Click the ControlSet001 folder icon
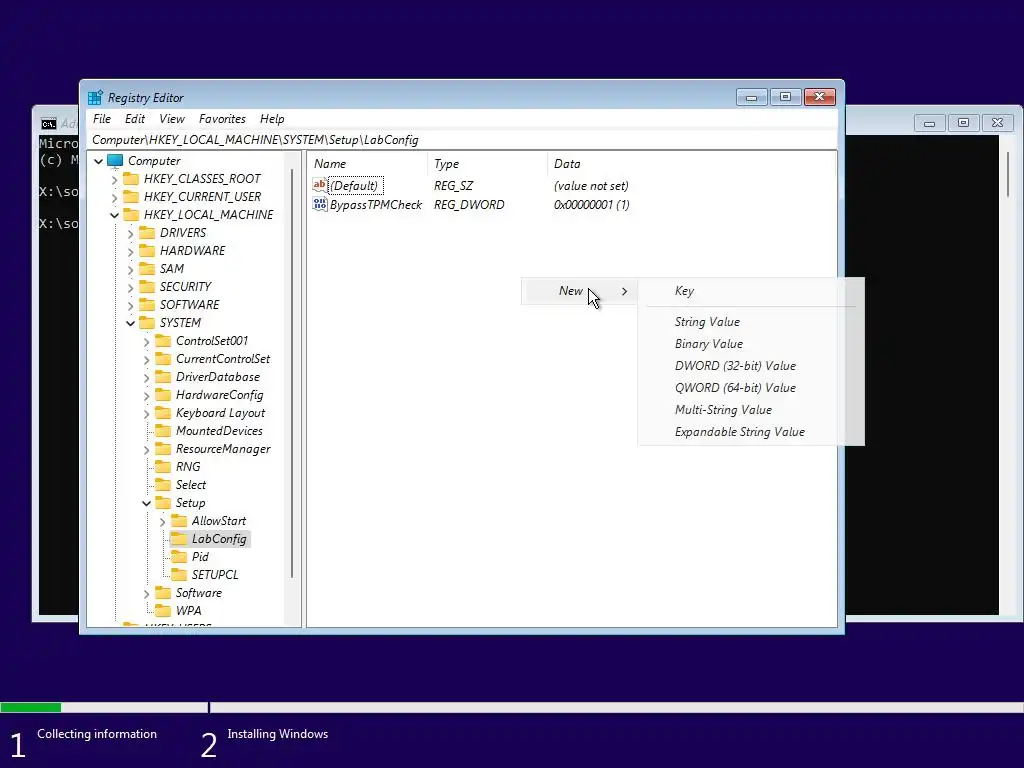 (x=163, y=341)
